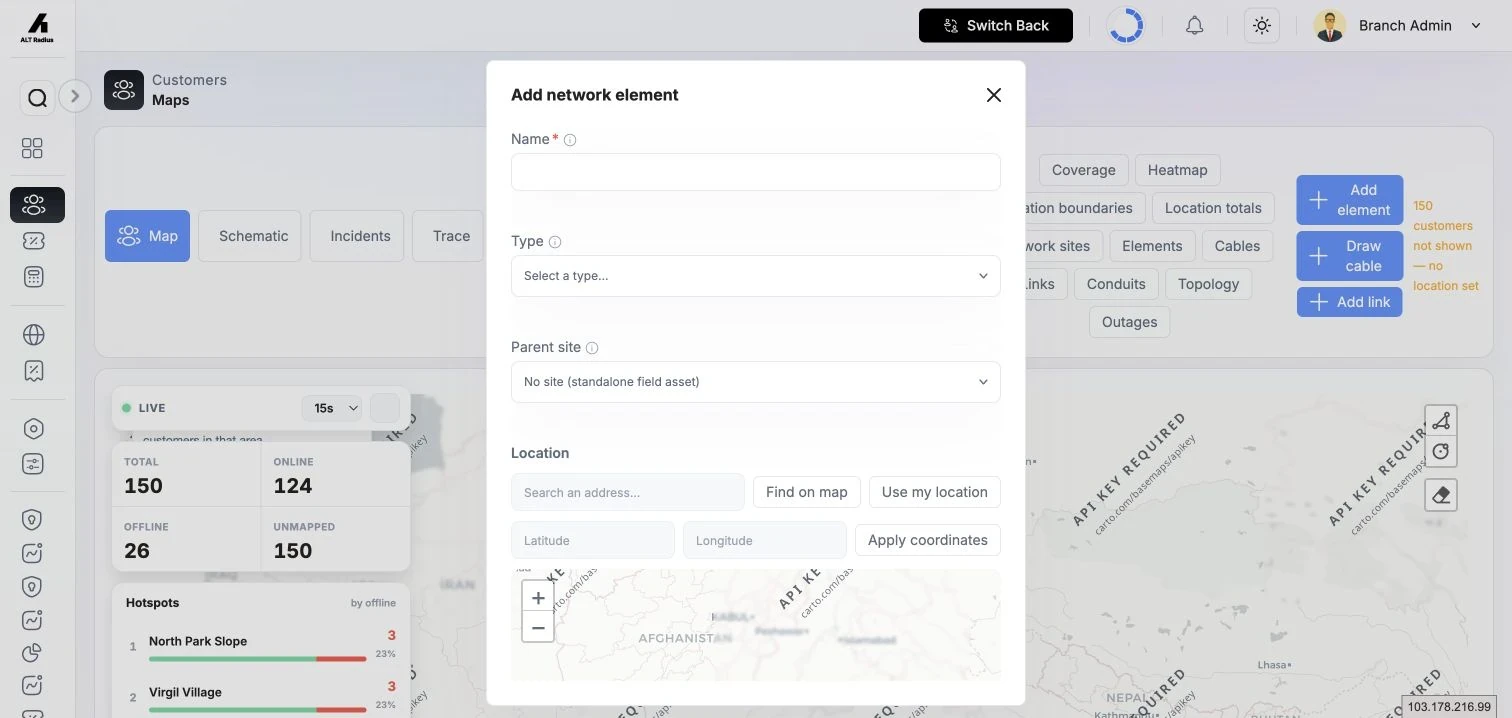Click the Add link button
Screen dimensions: 1512x718
[x=1350, y=302]
